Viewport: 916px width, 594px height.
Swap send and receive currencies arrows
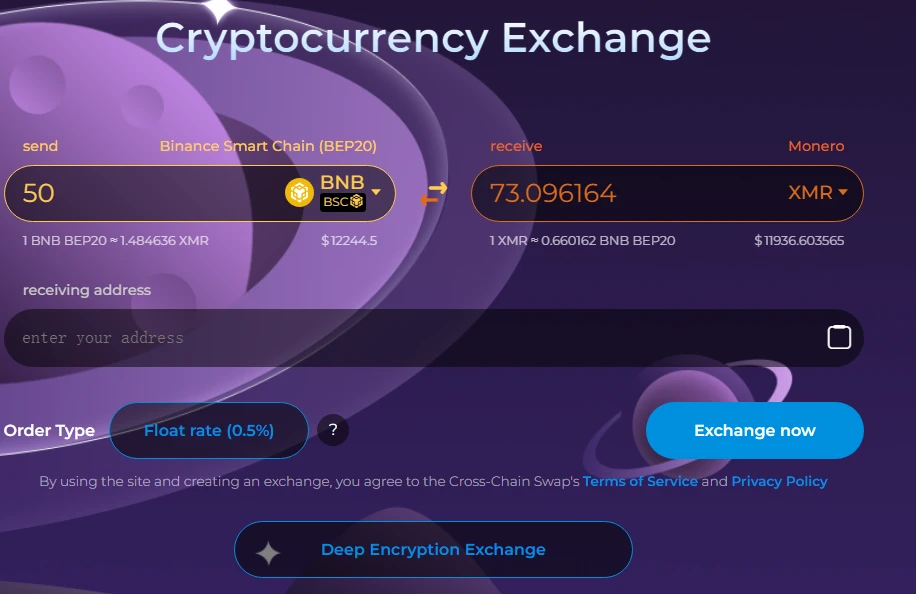tap(433, 193)
